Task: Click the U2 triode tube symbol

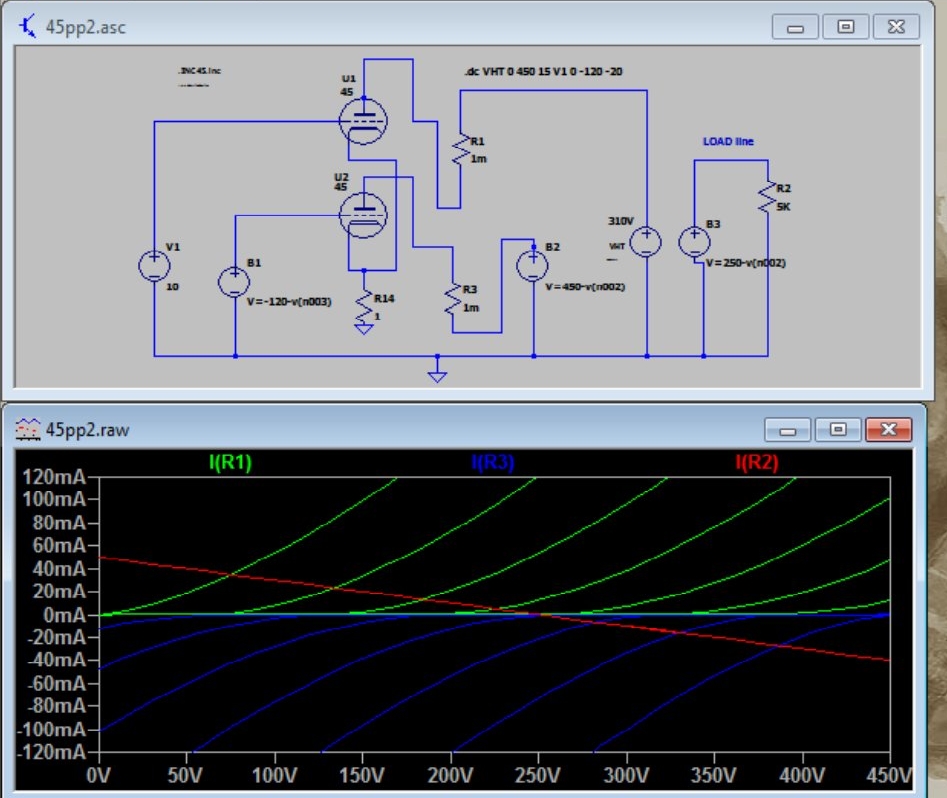Action: pyautogui.click(x=363, y=215)
